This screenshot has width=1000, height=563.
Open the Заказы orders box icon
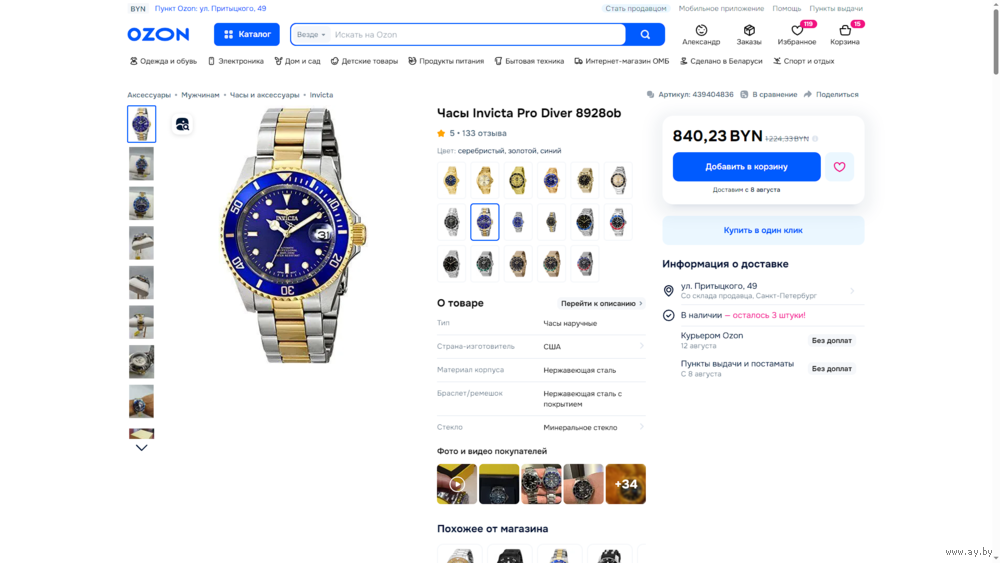[749, 31]
